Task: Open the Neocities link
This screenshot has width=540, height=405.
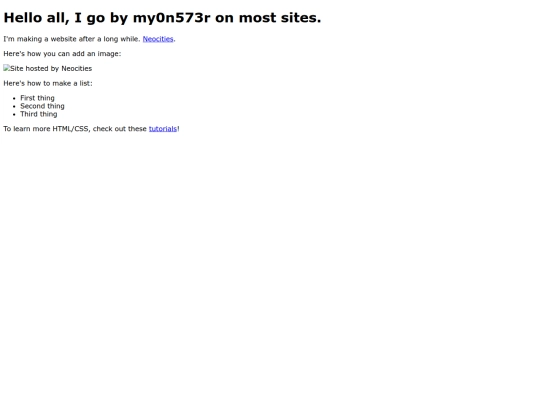Action: click(158, 39)
